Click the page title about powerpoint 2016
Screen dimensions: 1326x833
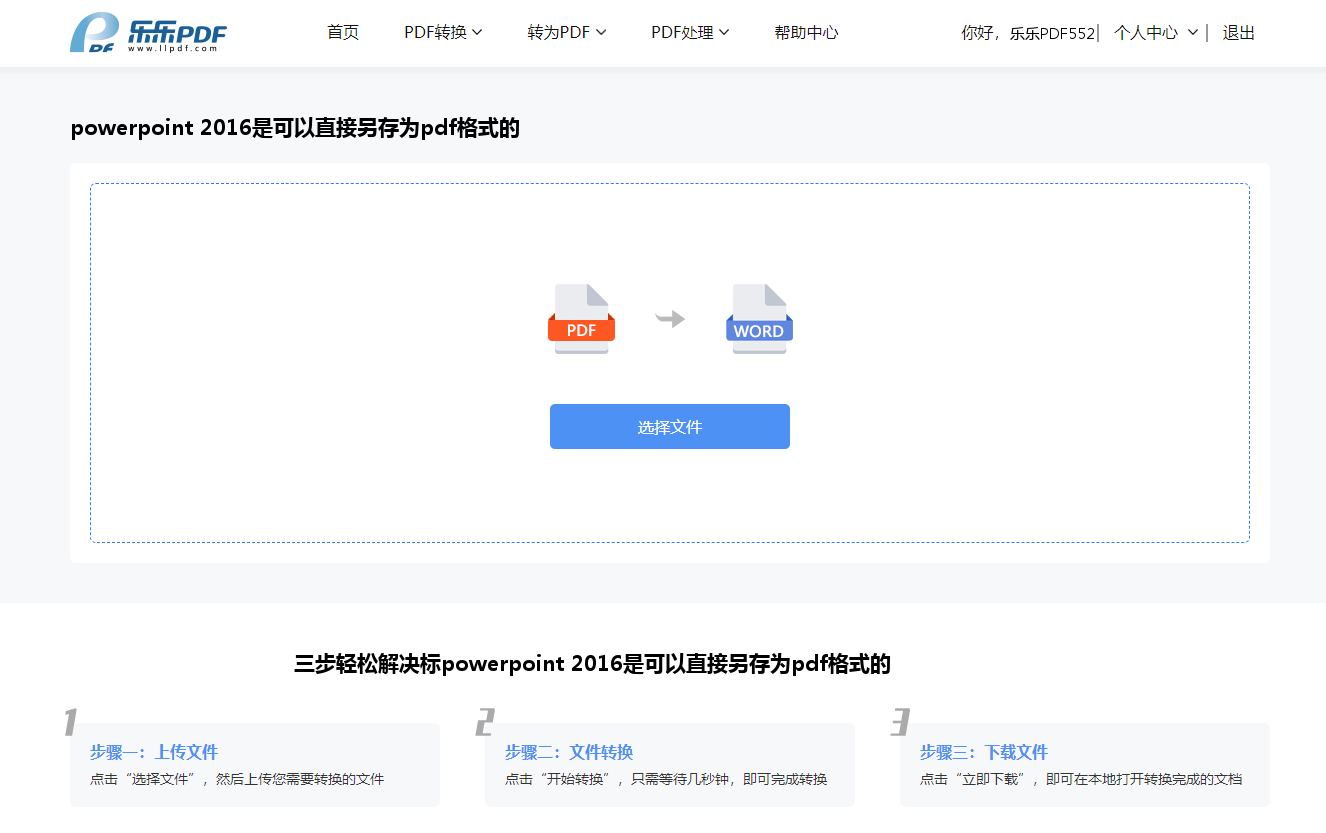pyautogui.click(x=295, y=128)
